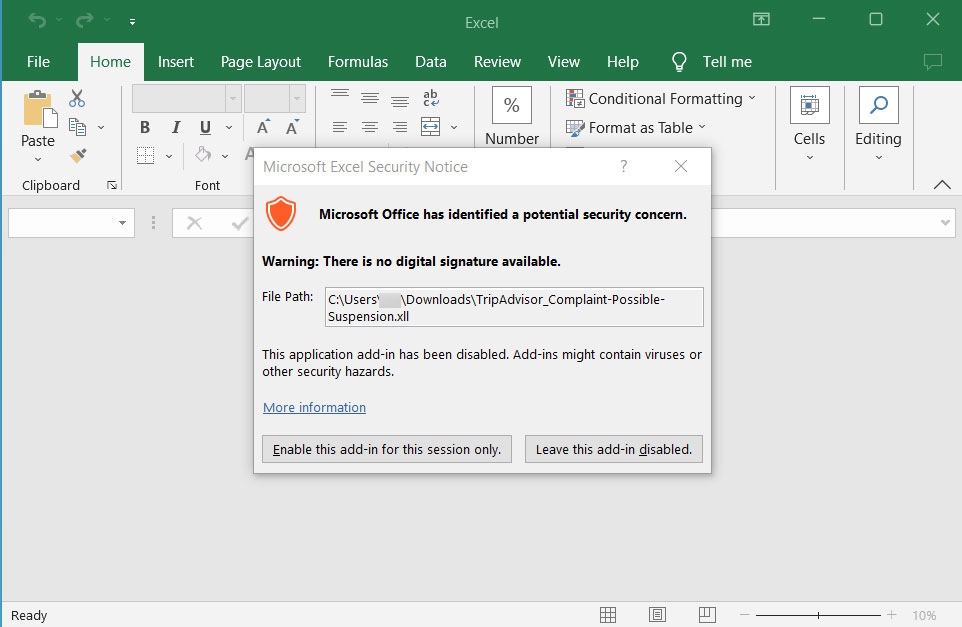Click the File Path text field
The height and width of the screenshot is (627, 962).
(514, 307)
